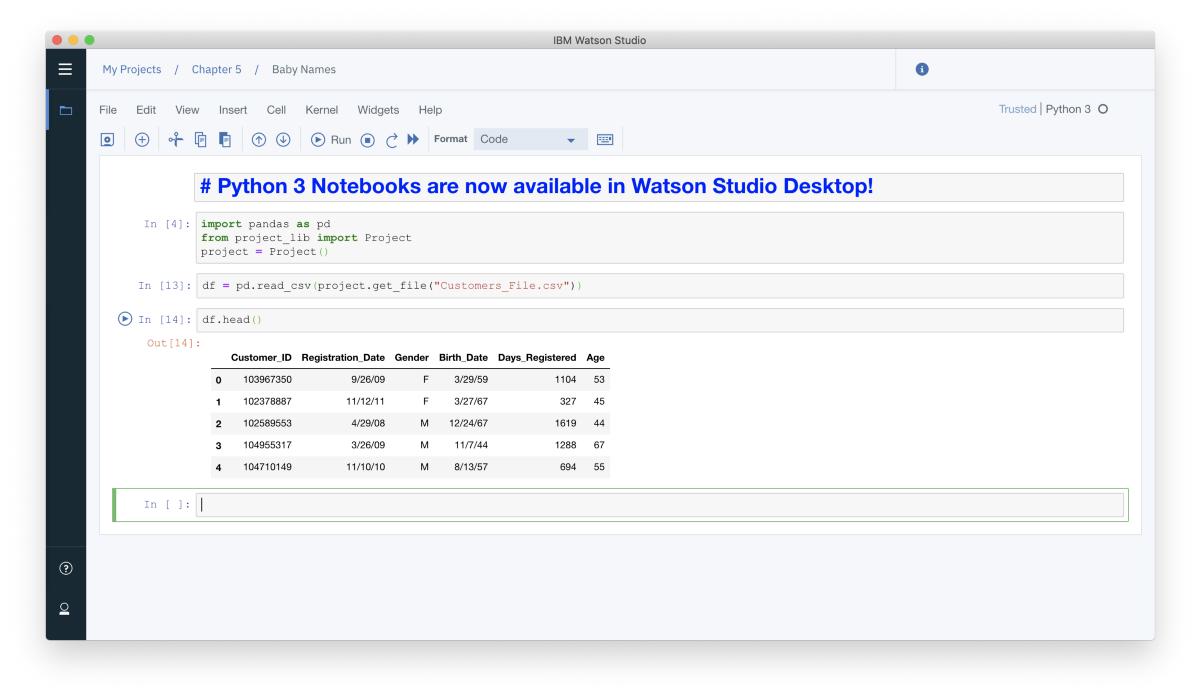Open the Widgets menu

(x=376, y=110)
